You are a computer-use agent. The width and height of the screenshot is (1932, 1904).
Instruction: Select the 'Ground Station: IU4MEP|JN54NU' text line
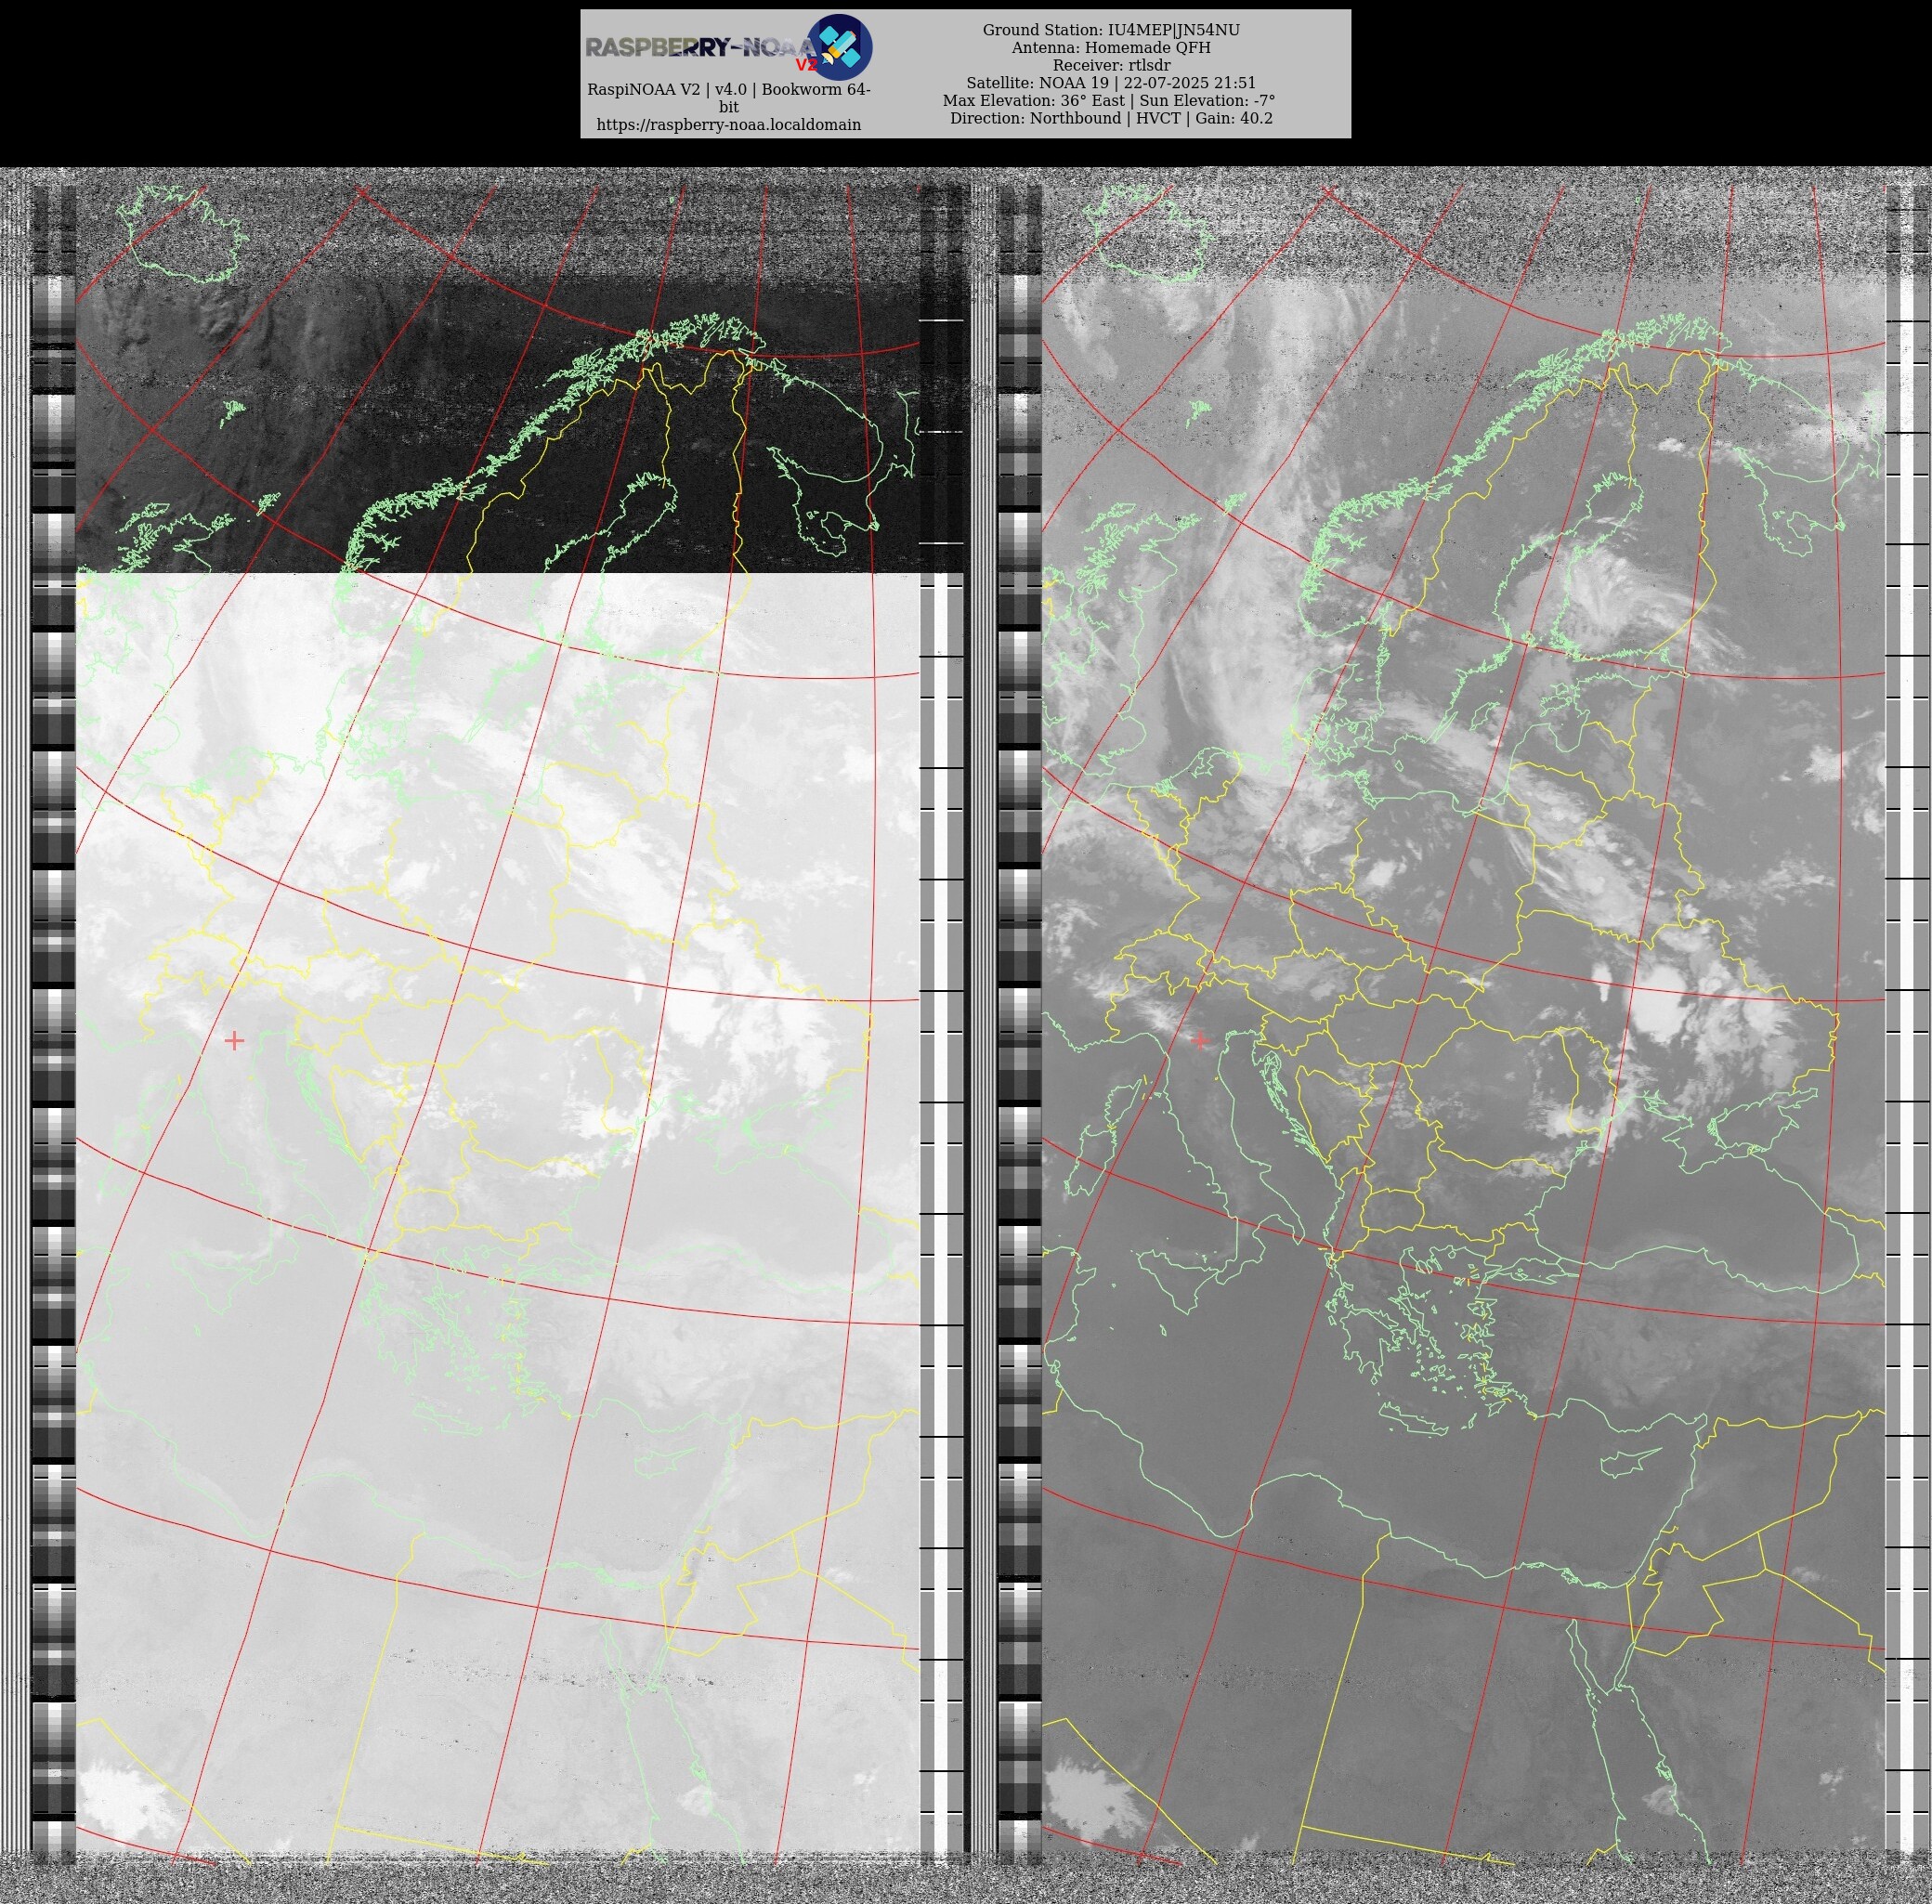coord(1111,30)
